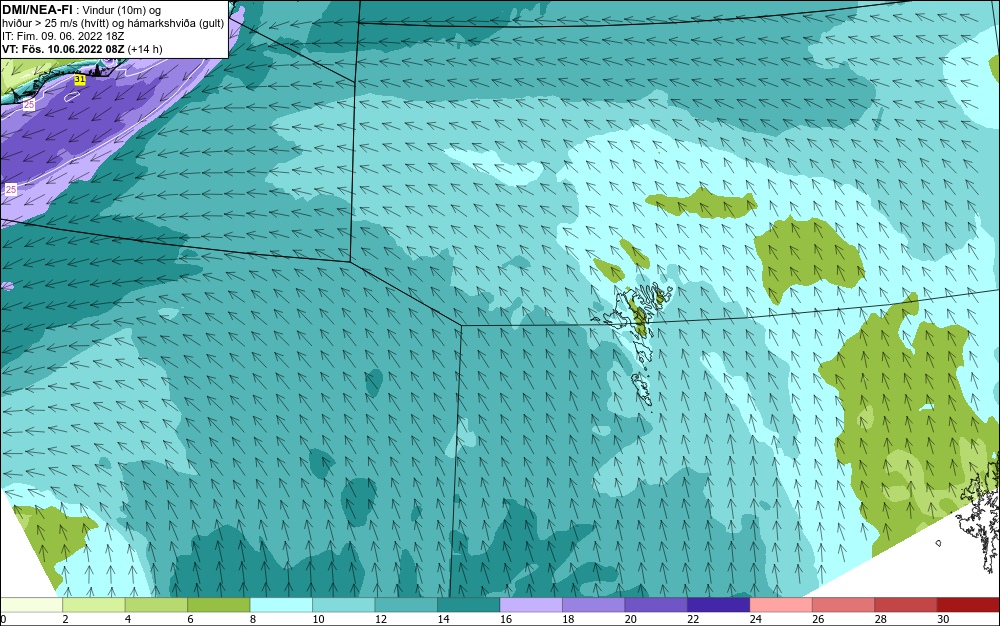The height and width of the screenshot is (626, 1000).
Task: Click the legend scale value '20'
Action: (631, 619)
